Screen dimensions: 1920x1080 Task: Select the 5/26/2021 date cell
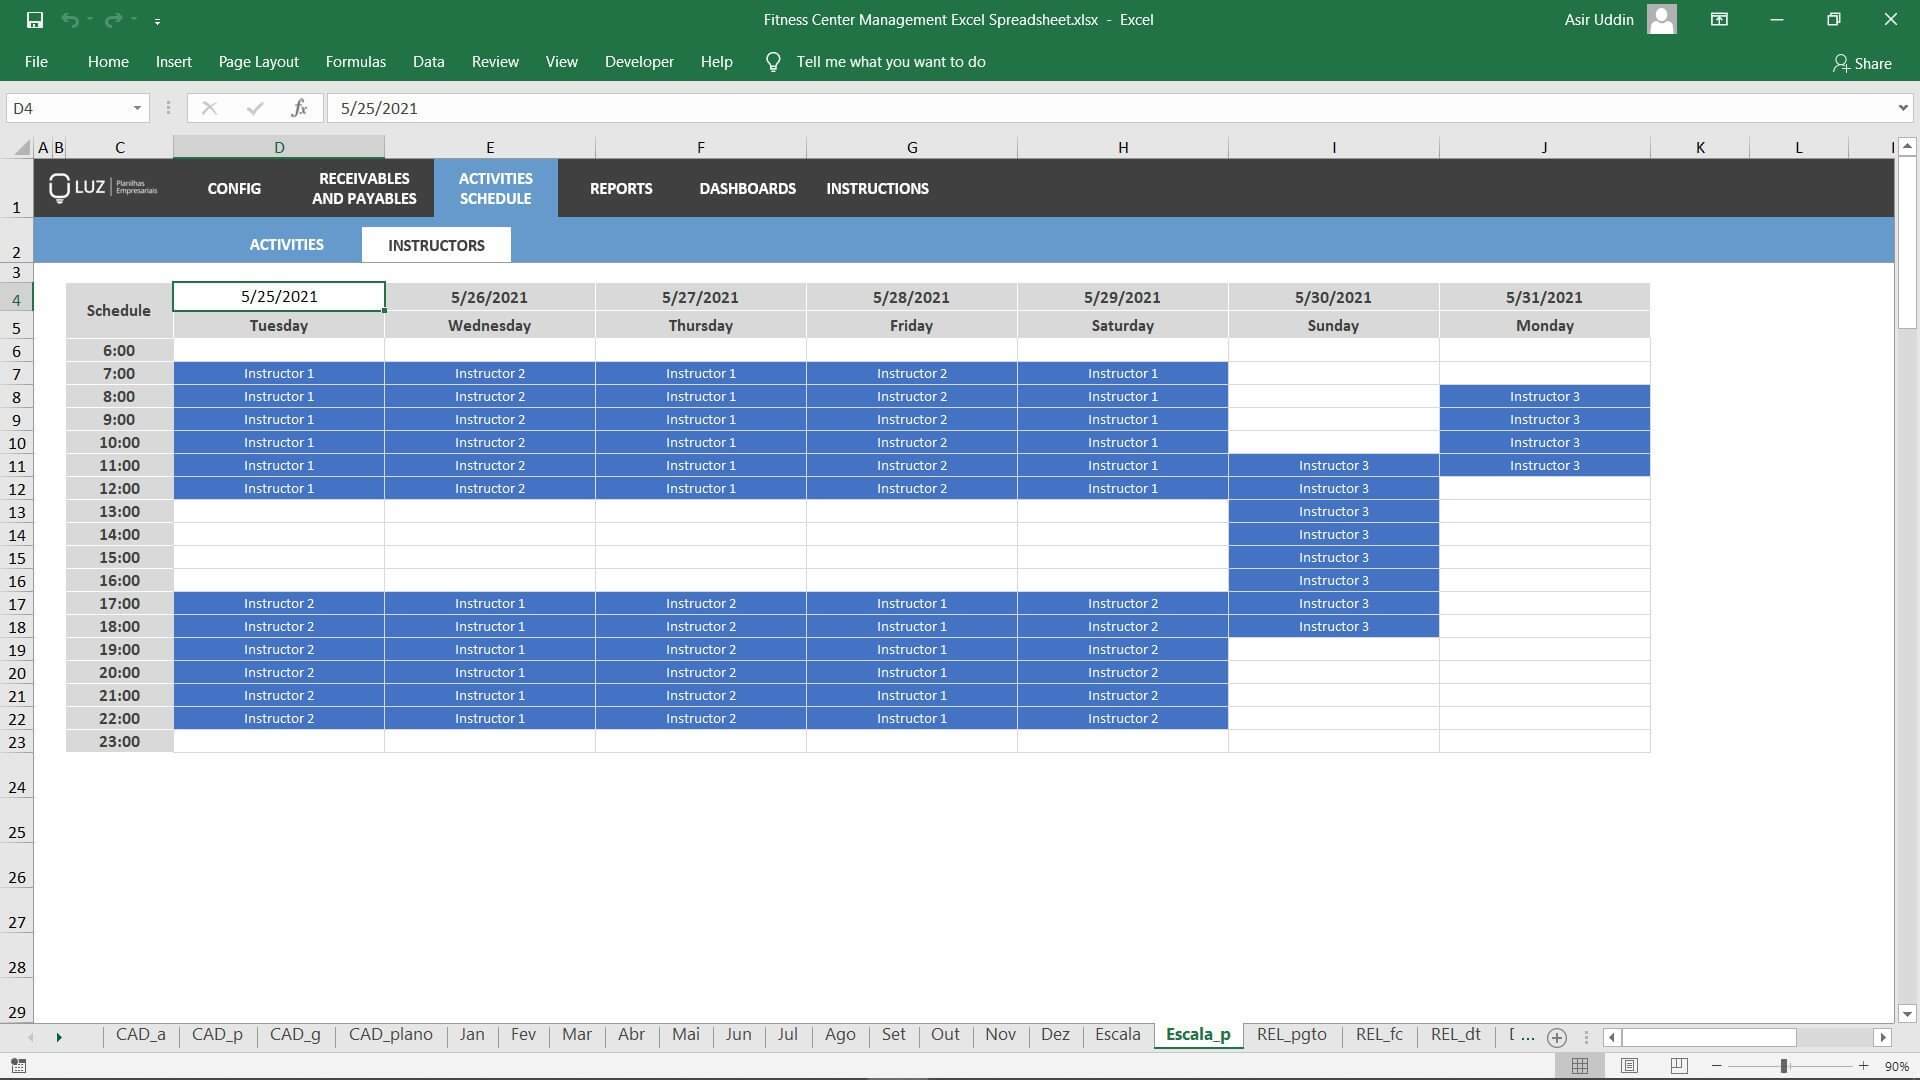click(x=489, y=297)
